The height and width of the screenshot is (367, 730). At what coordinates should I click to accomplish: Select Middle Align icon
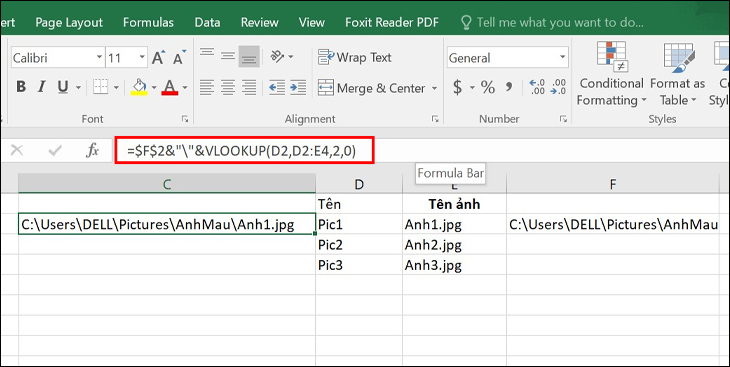228,57
